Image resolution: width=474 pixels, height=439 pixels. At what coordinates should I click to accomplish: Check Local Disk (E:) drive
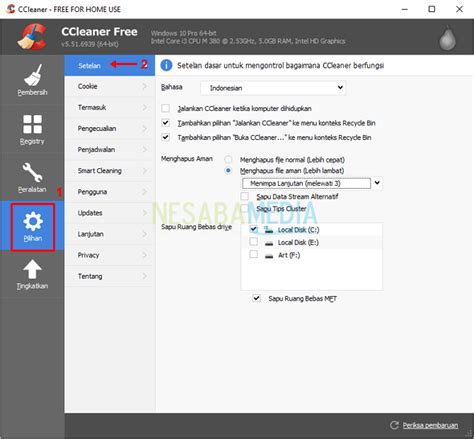click(x=254, y=242)
